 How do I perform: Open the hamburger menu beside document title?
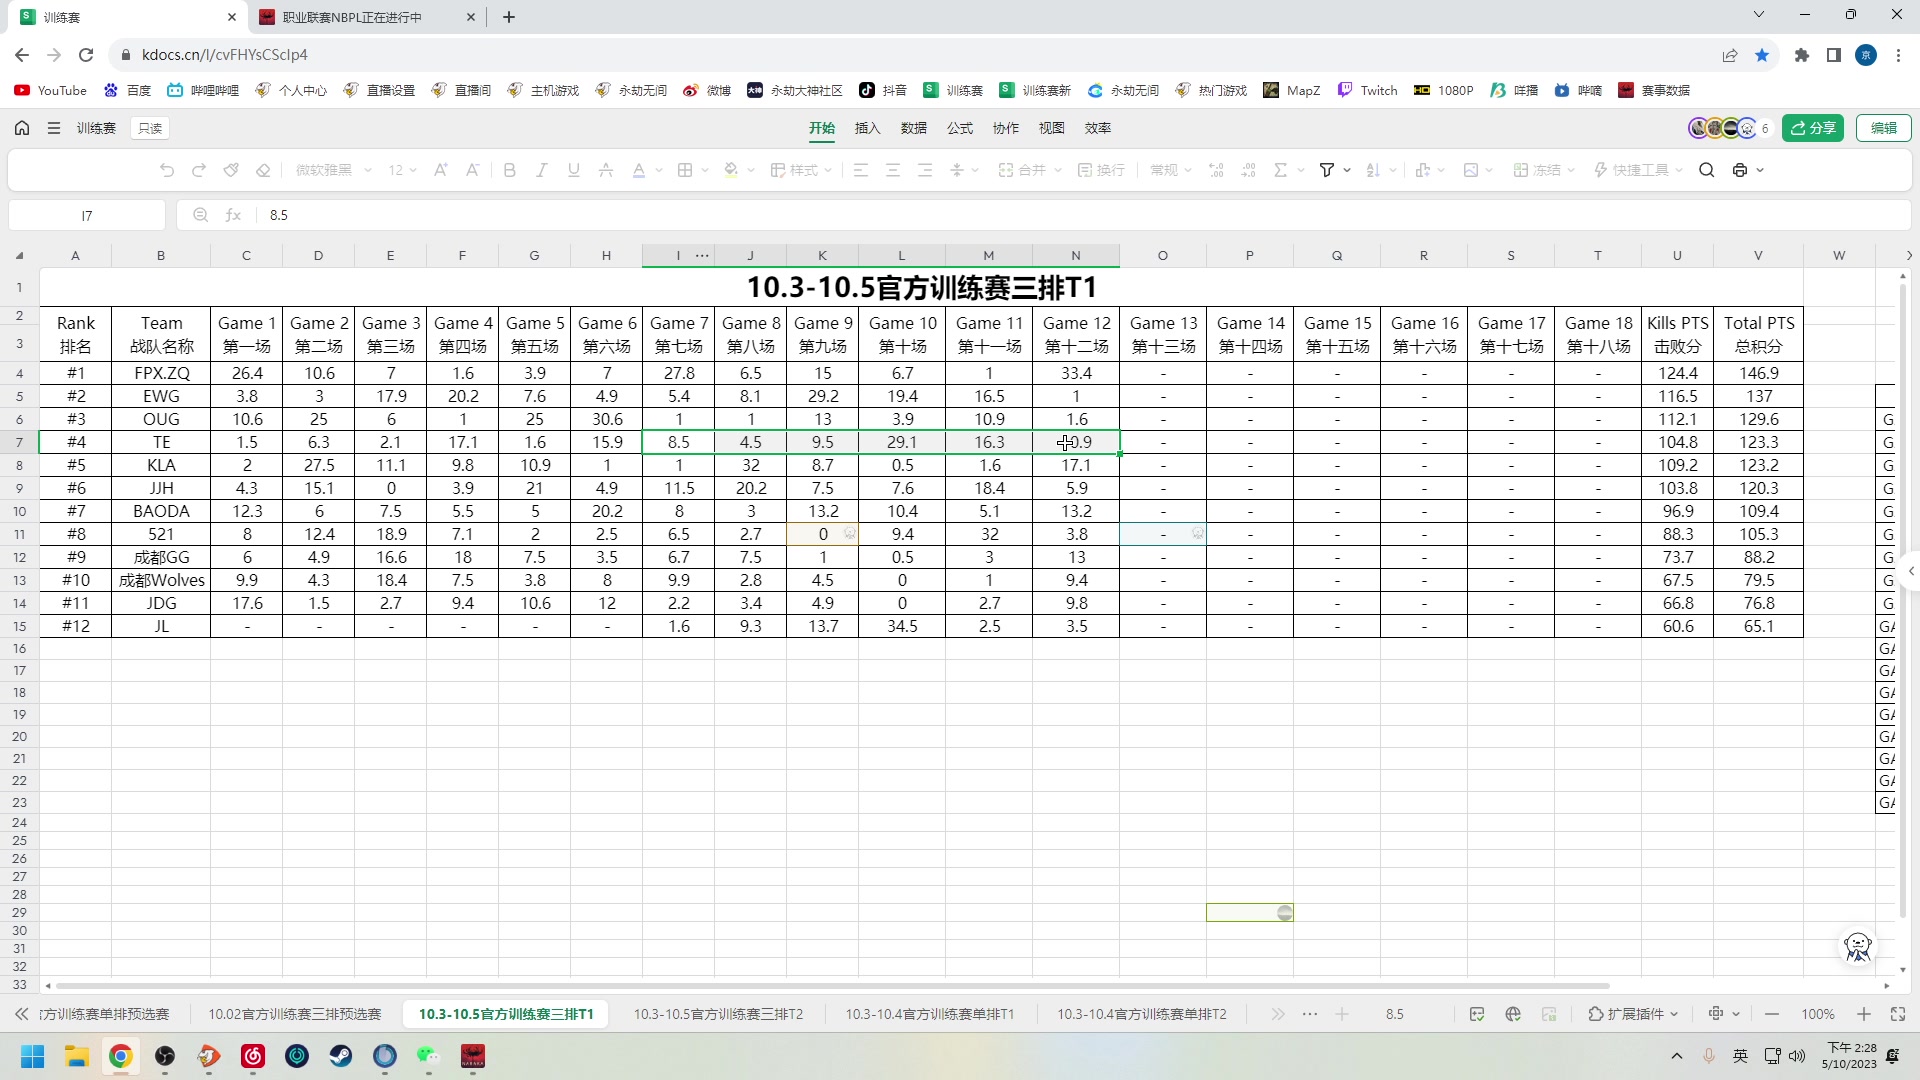(x=54, y=128)
